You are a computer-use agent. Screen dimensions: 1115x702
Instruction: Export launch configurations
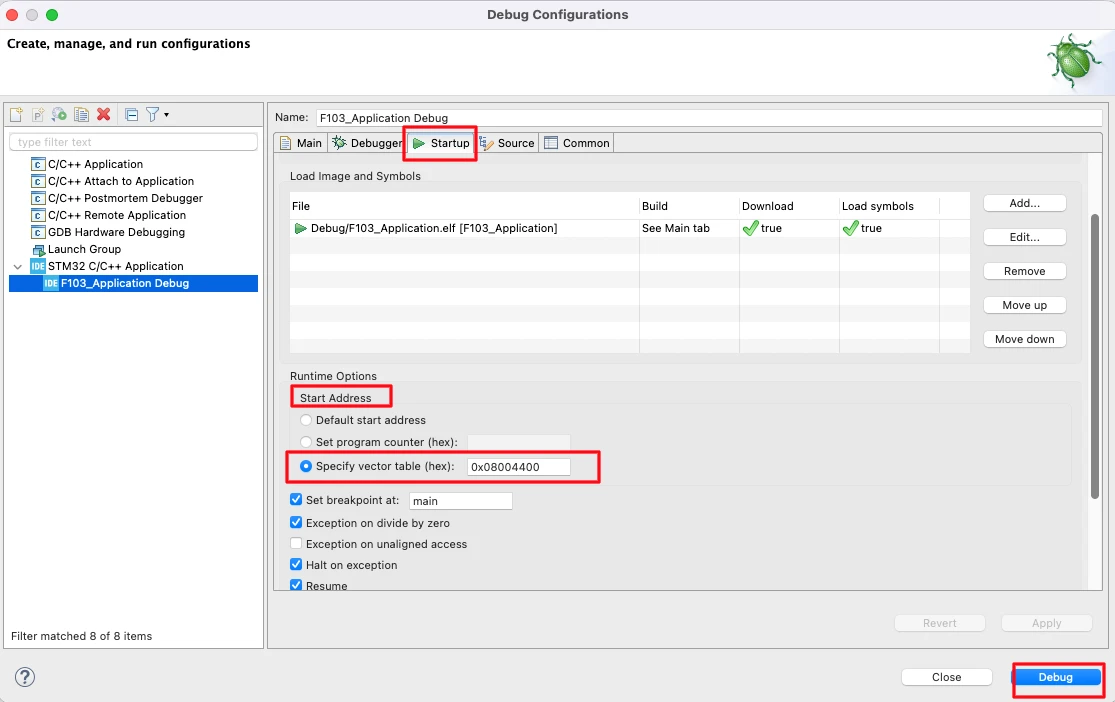click(x=59, y=114)
